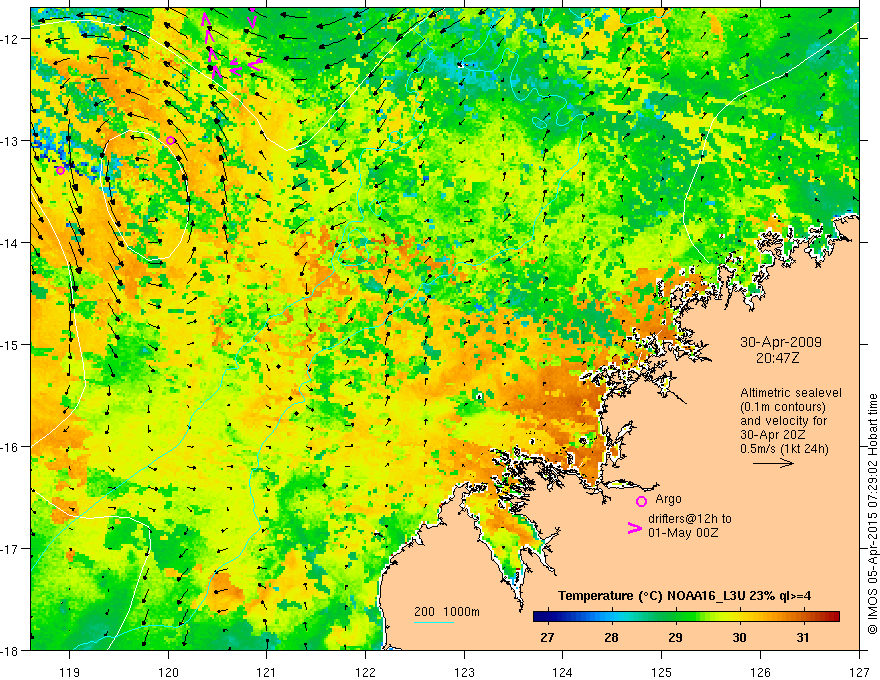Click the 124 longitude axis label
This screenshot has width=880, height=680.
tap(563, 672)
